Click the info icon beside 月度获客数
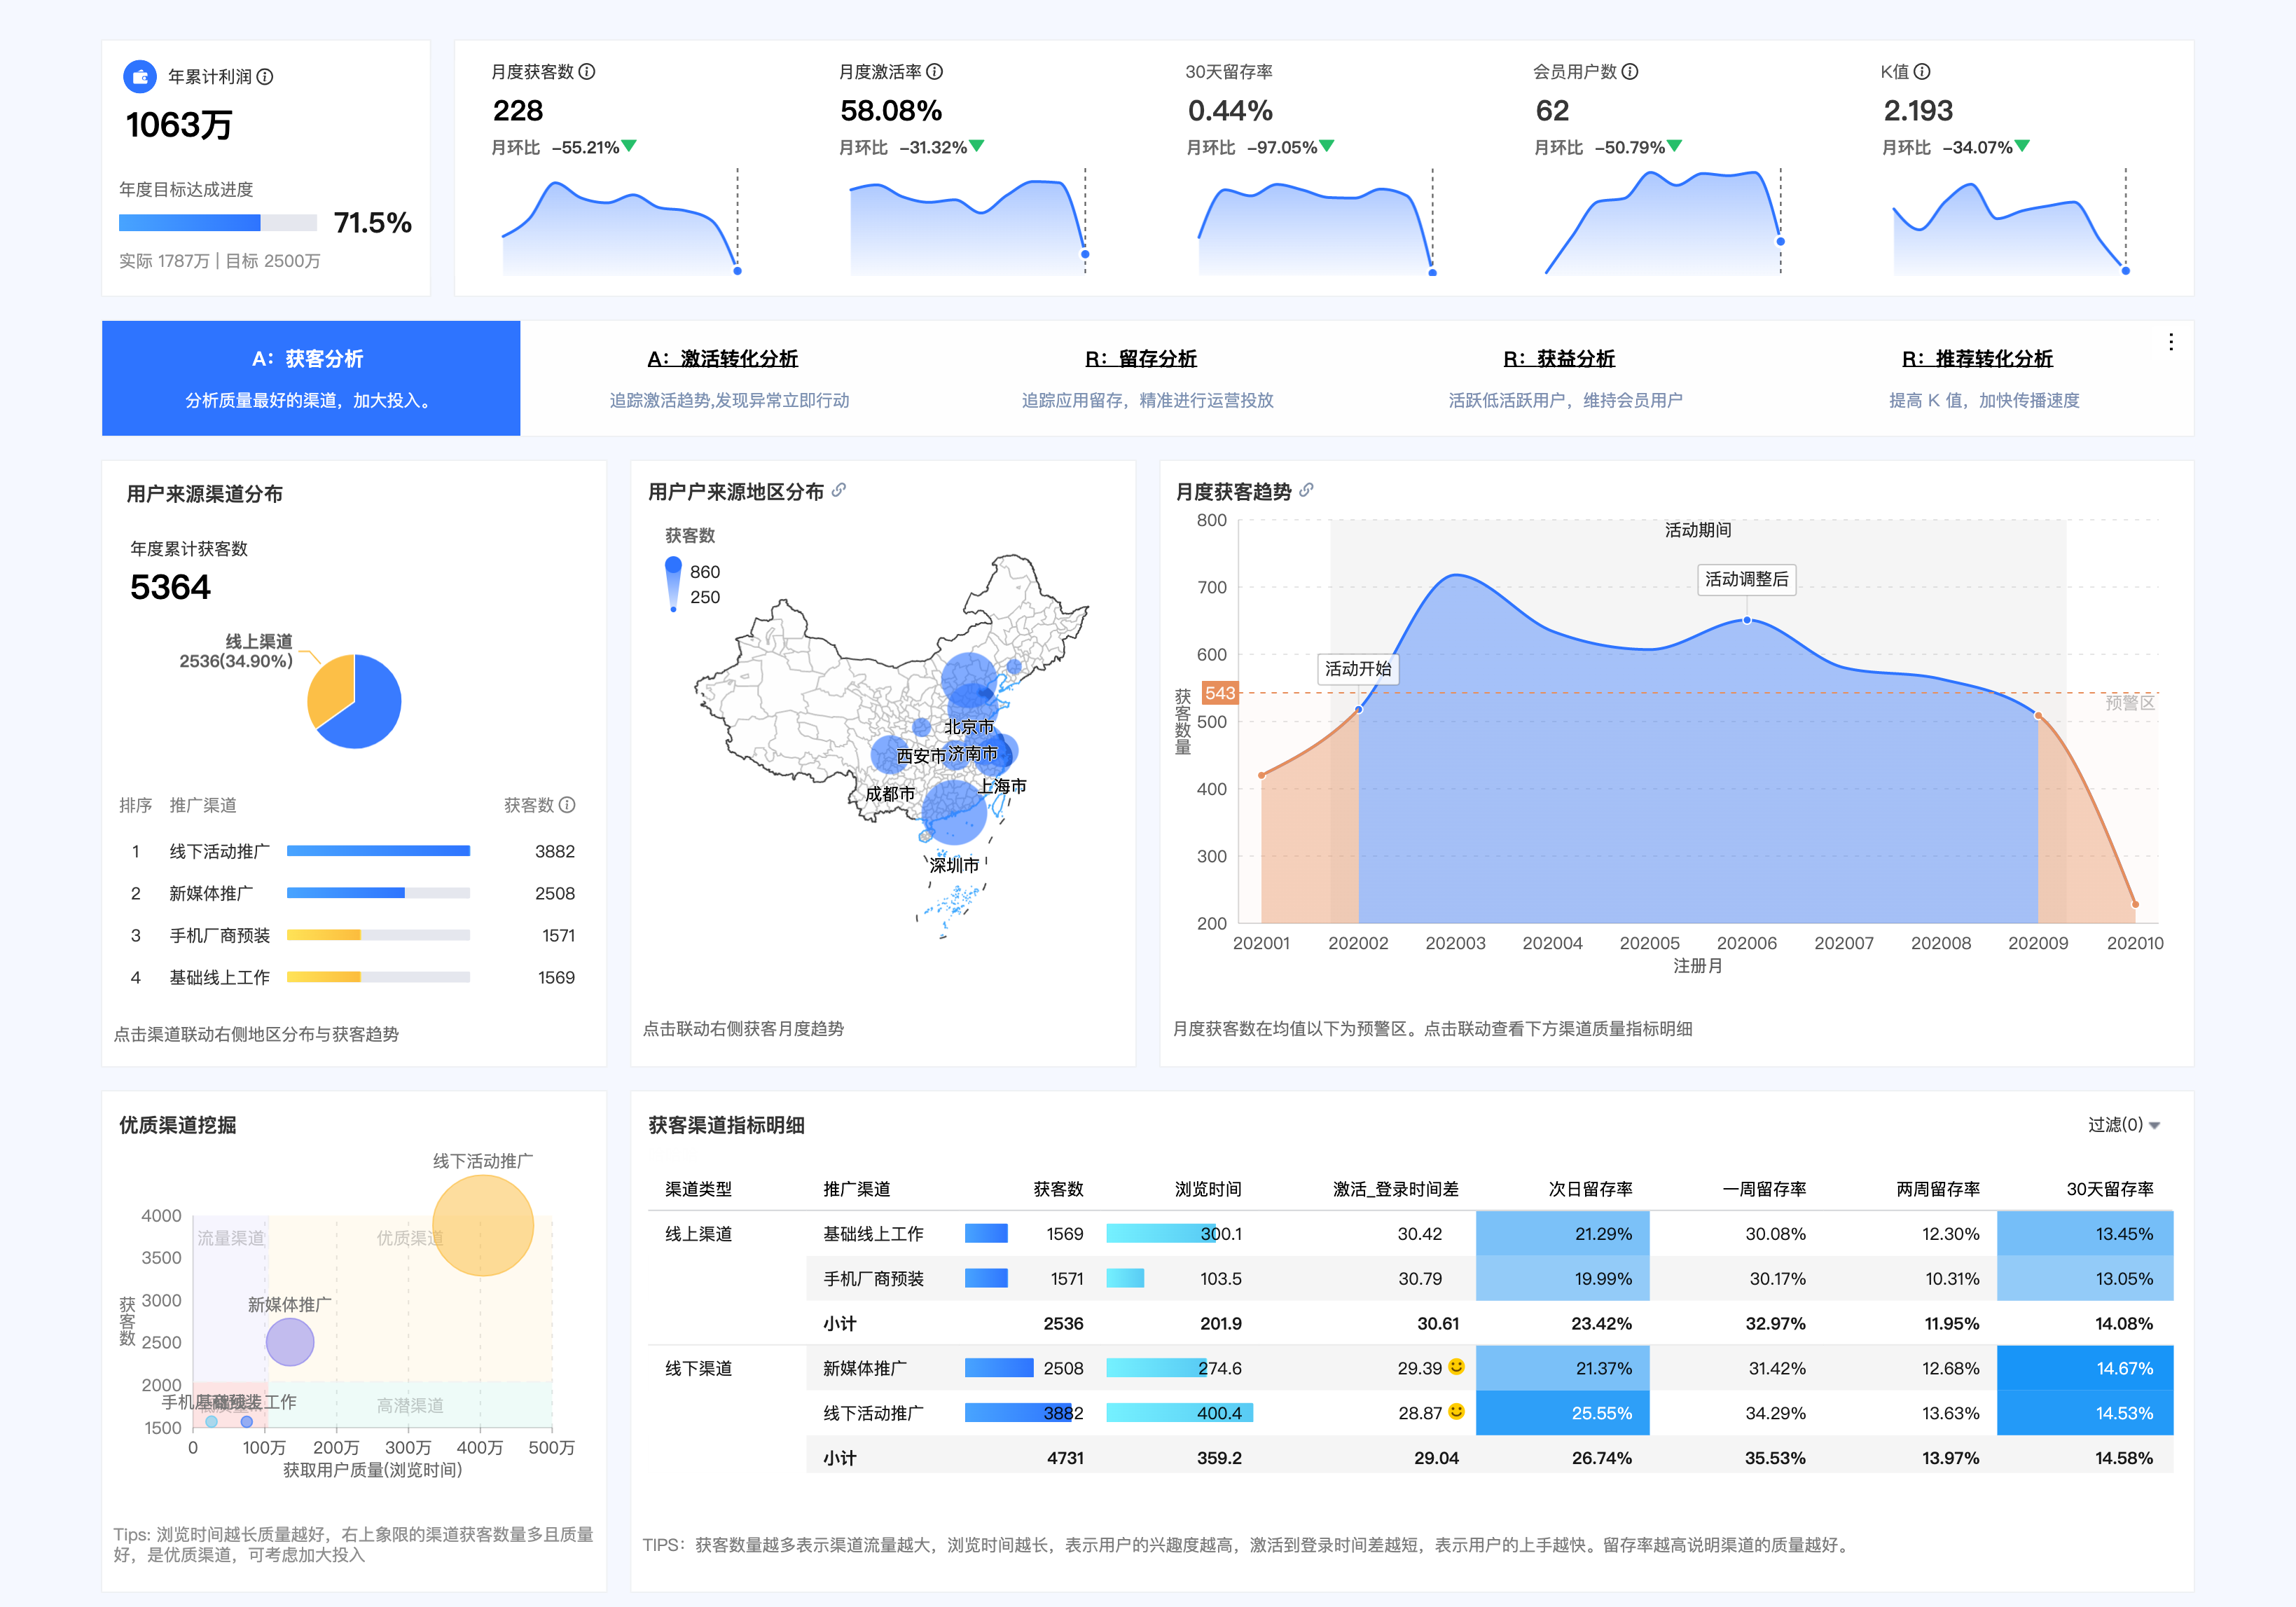 (587, 72)
